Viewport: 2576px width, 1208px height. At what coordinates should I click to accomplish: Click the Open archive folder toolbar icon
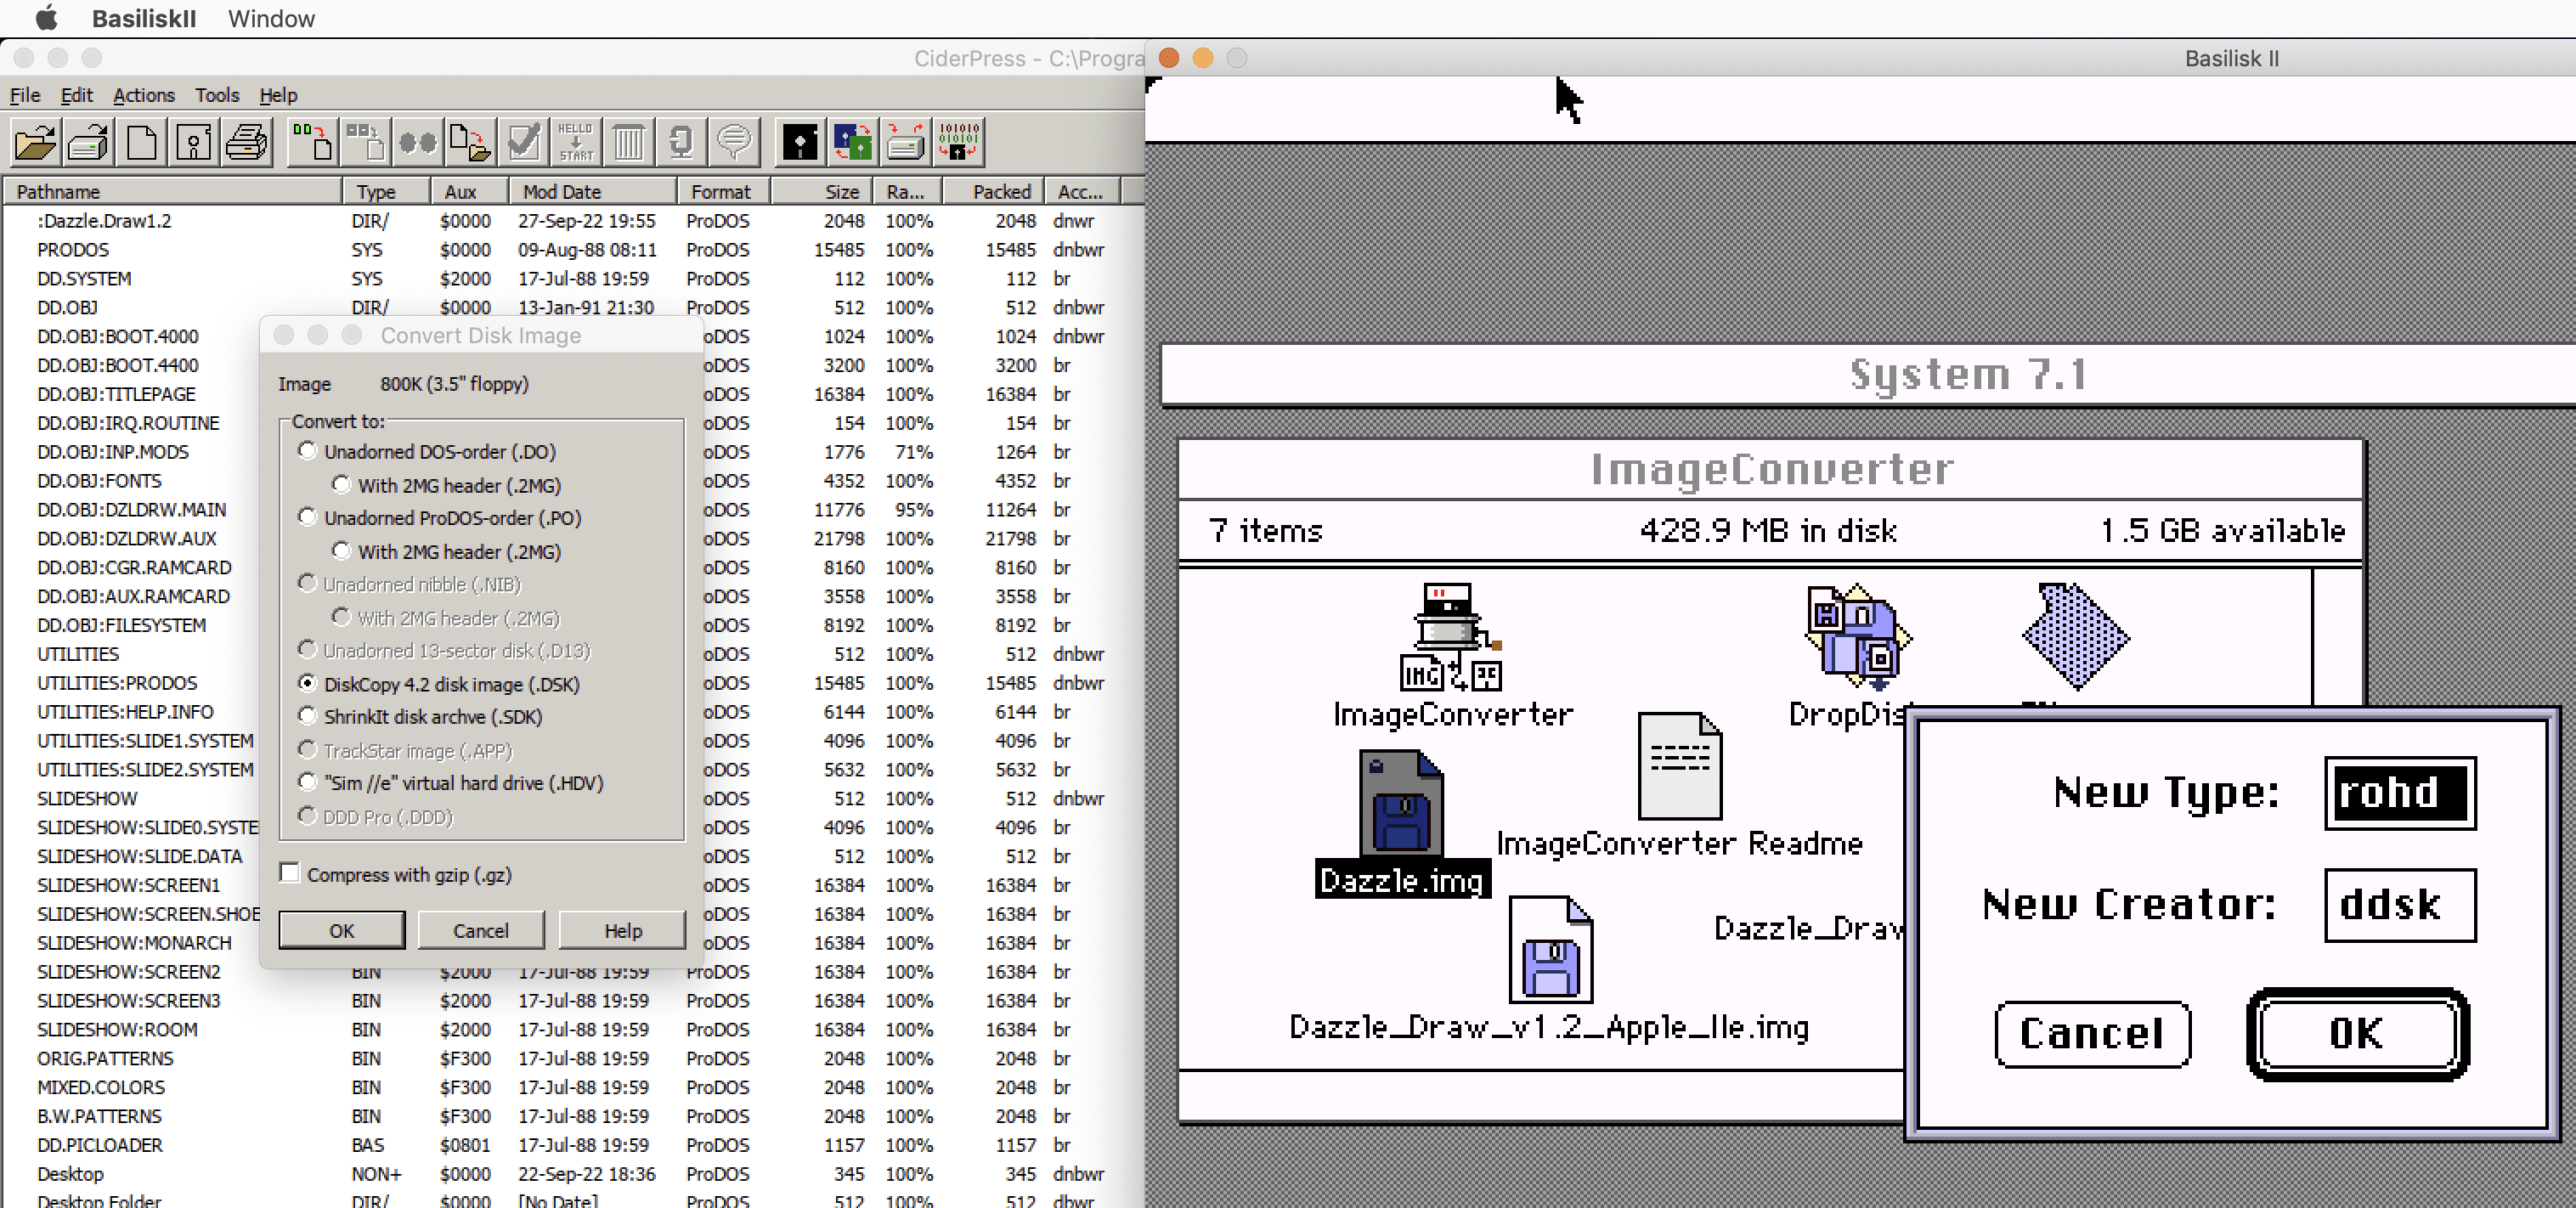pos(35,142)
